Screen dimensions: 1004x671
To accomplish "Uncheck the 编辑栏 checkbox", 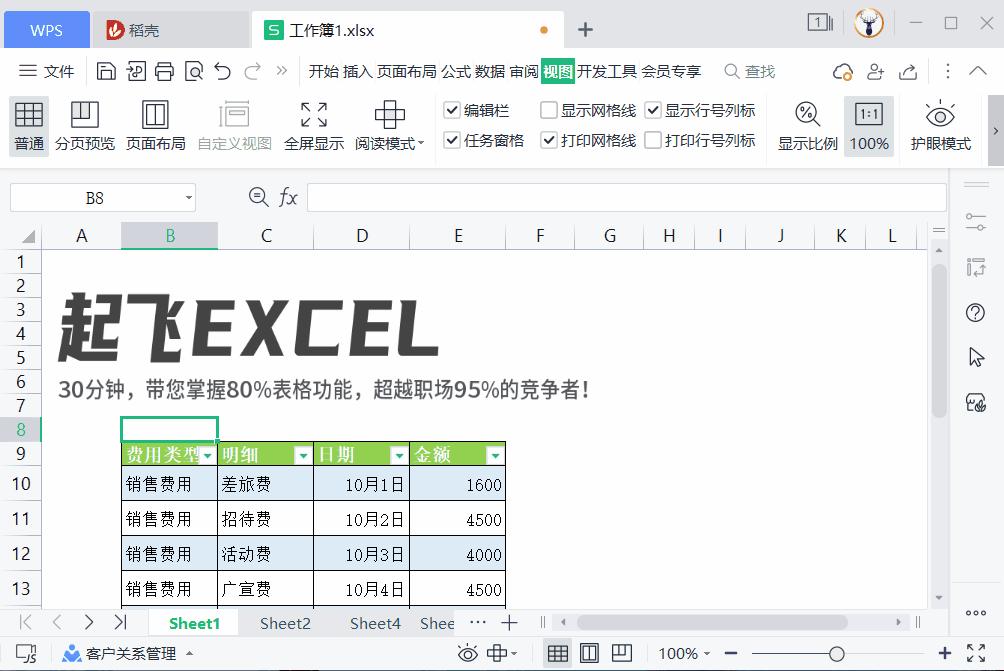I will [452, 110].
